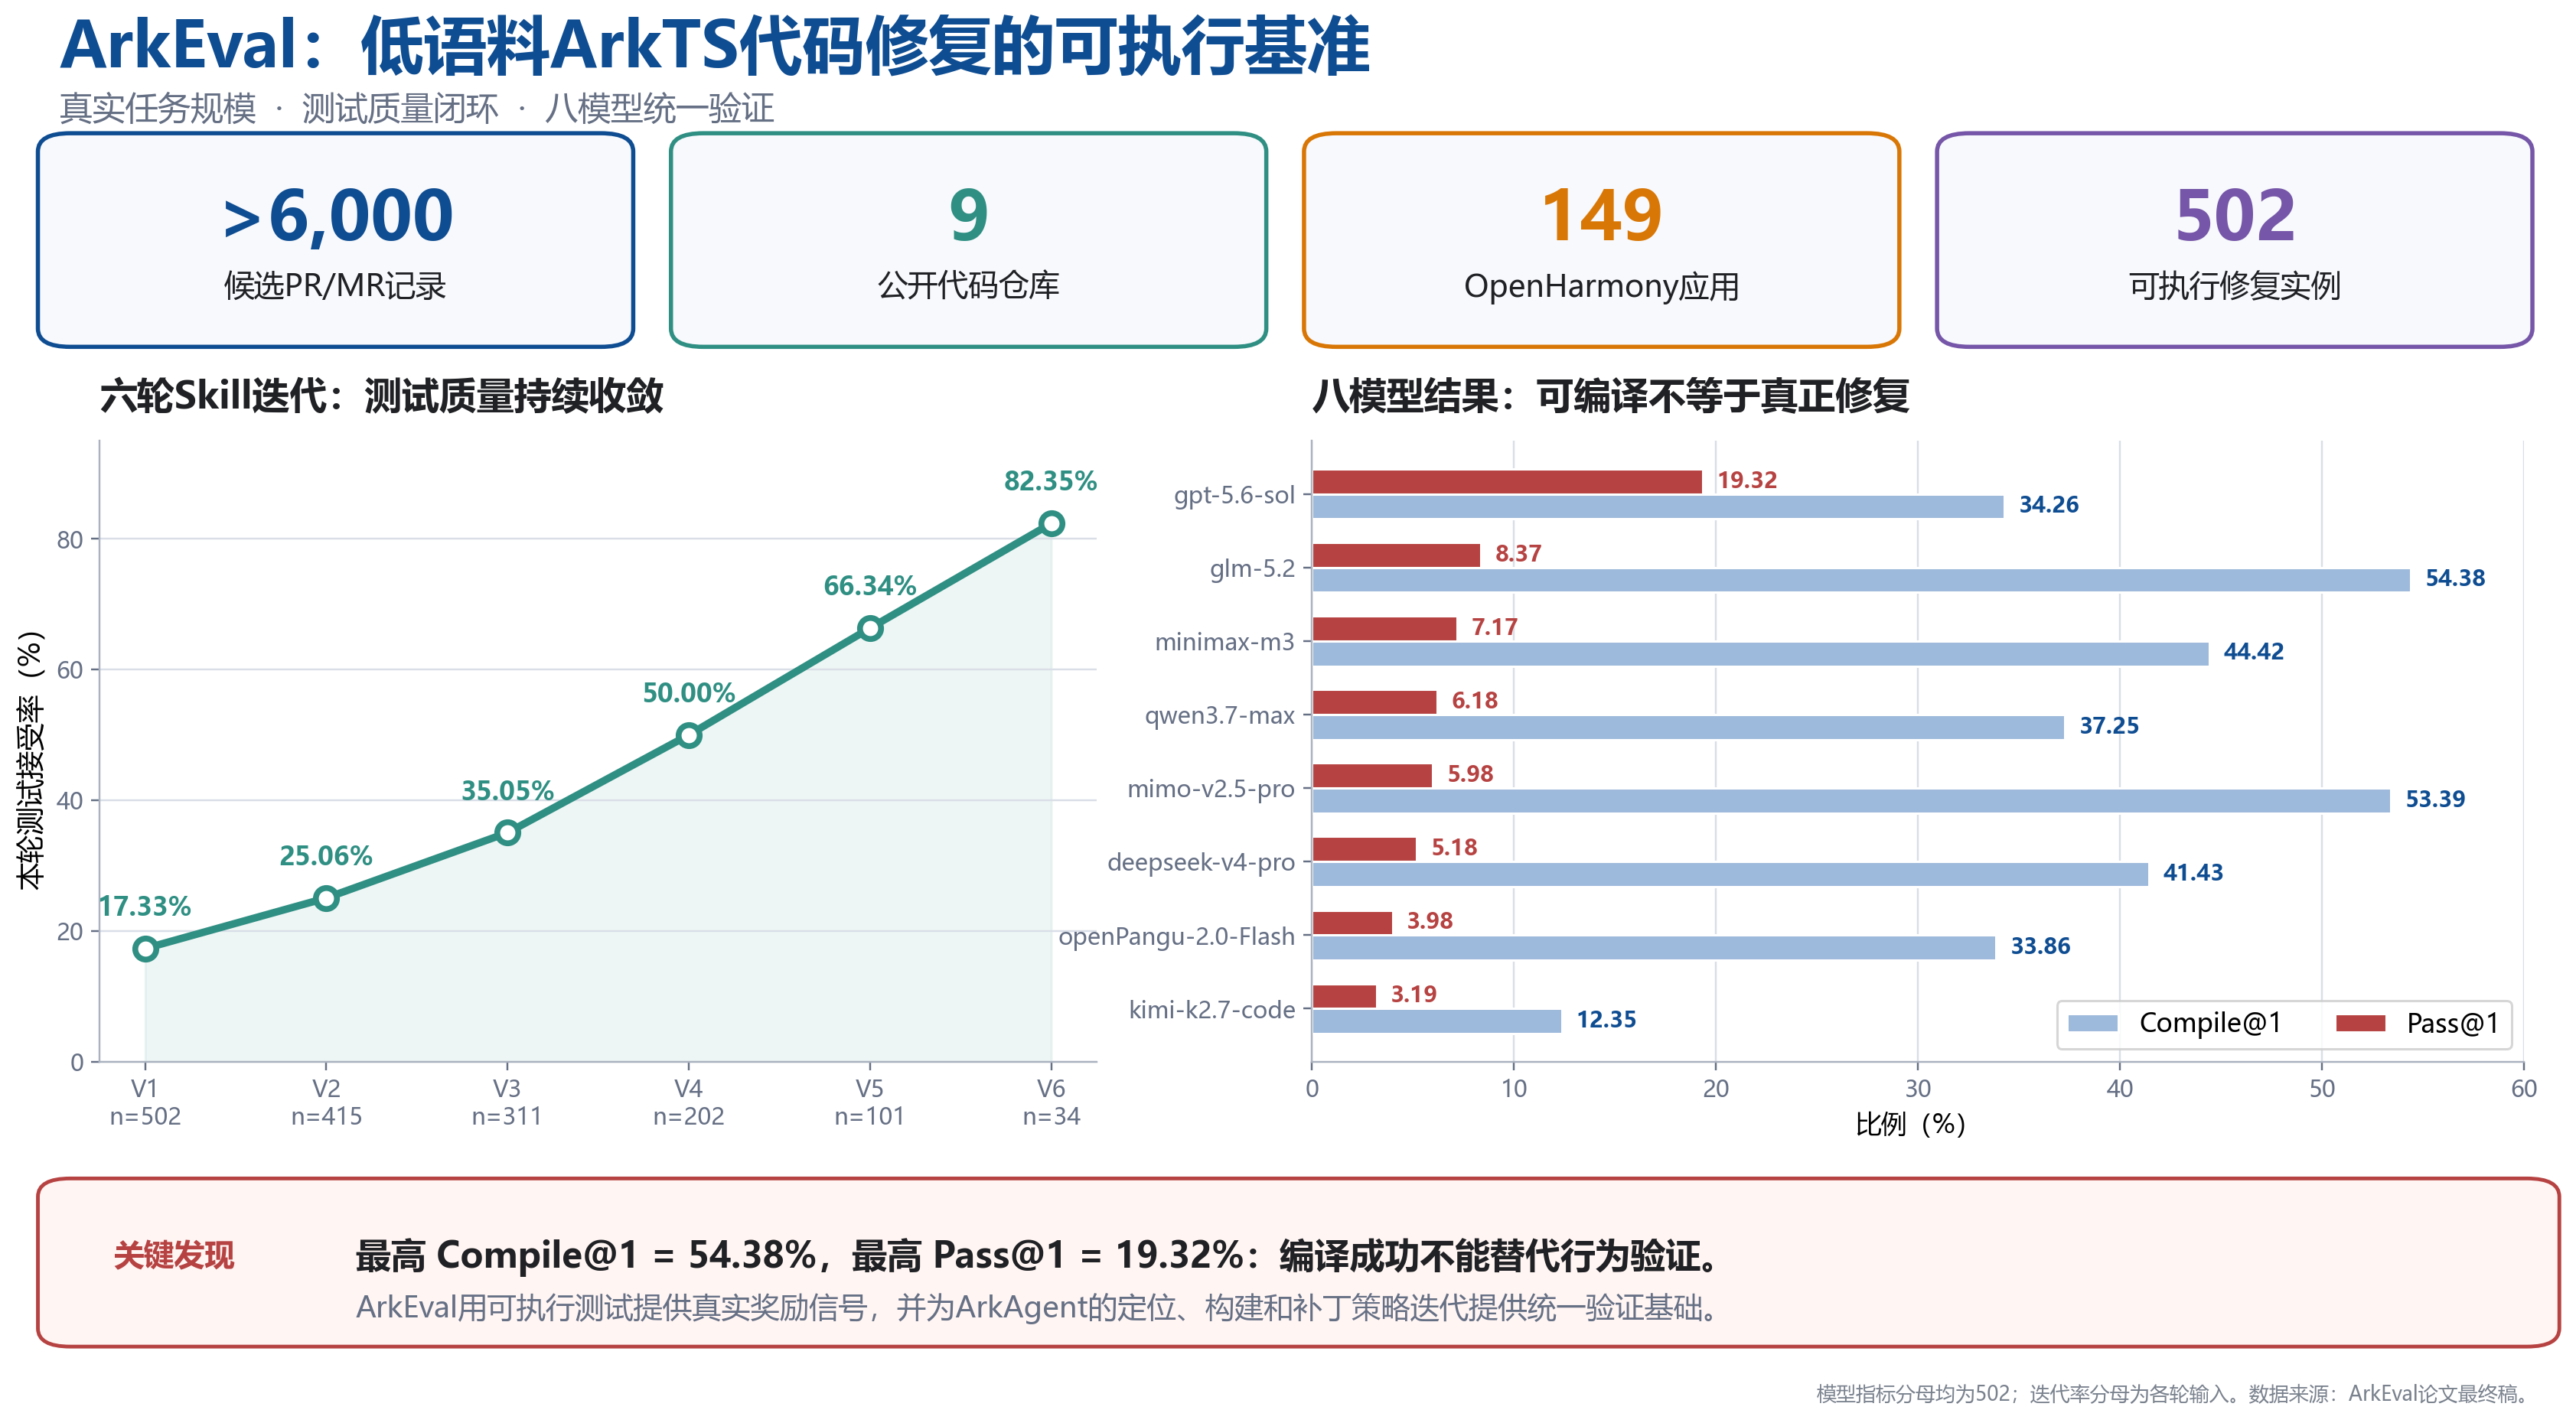
Task: Click the gpt-5.6-sol red Pass@1 bar
Action: 1507,482
